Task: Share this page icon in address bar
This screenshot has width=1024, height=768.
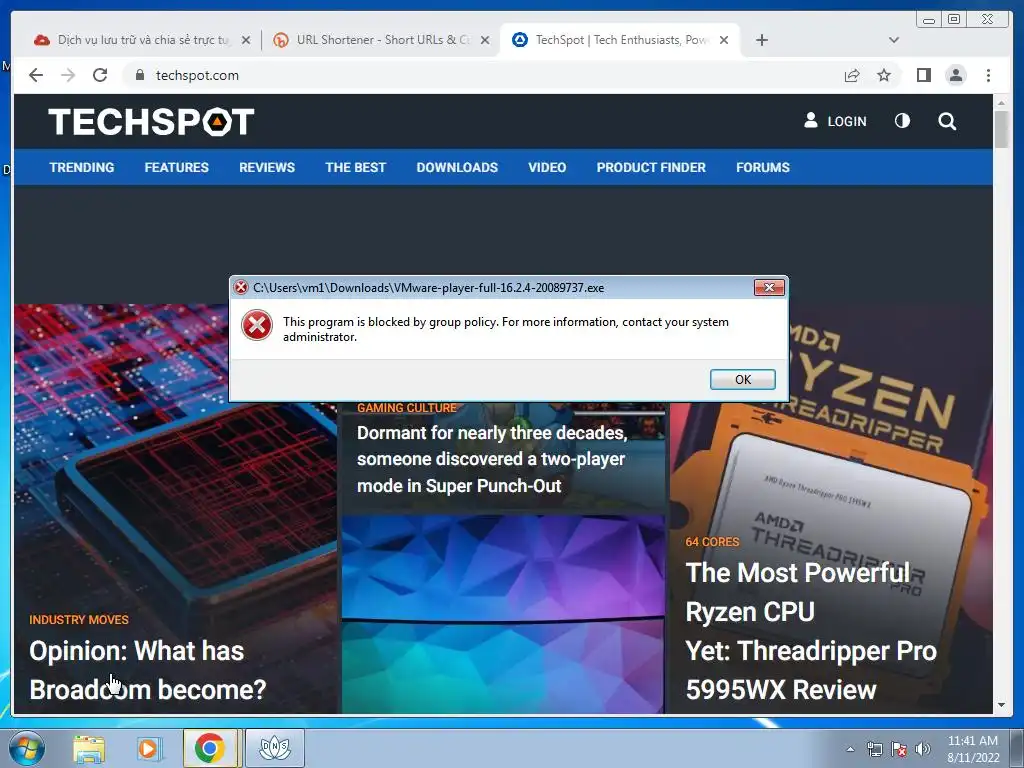Action: point(852,76)
